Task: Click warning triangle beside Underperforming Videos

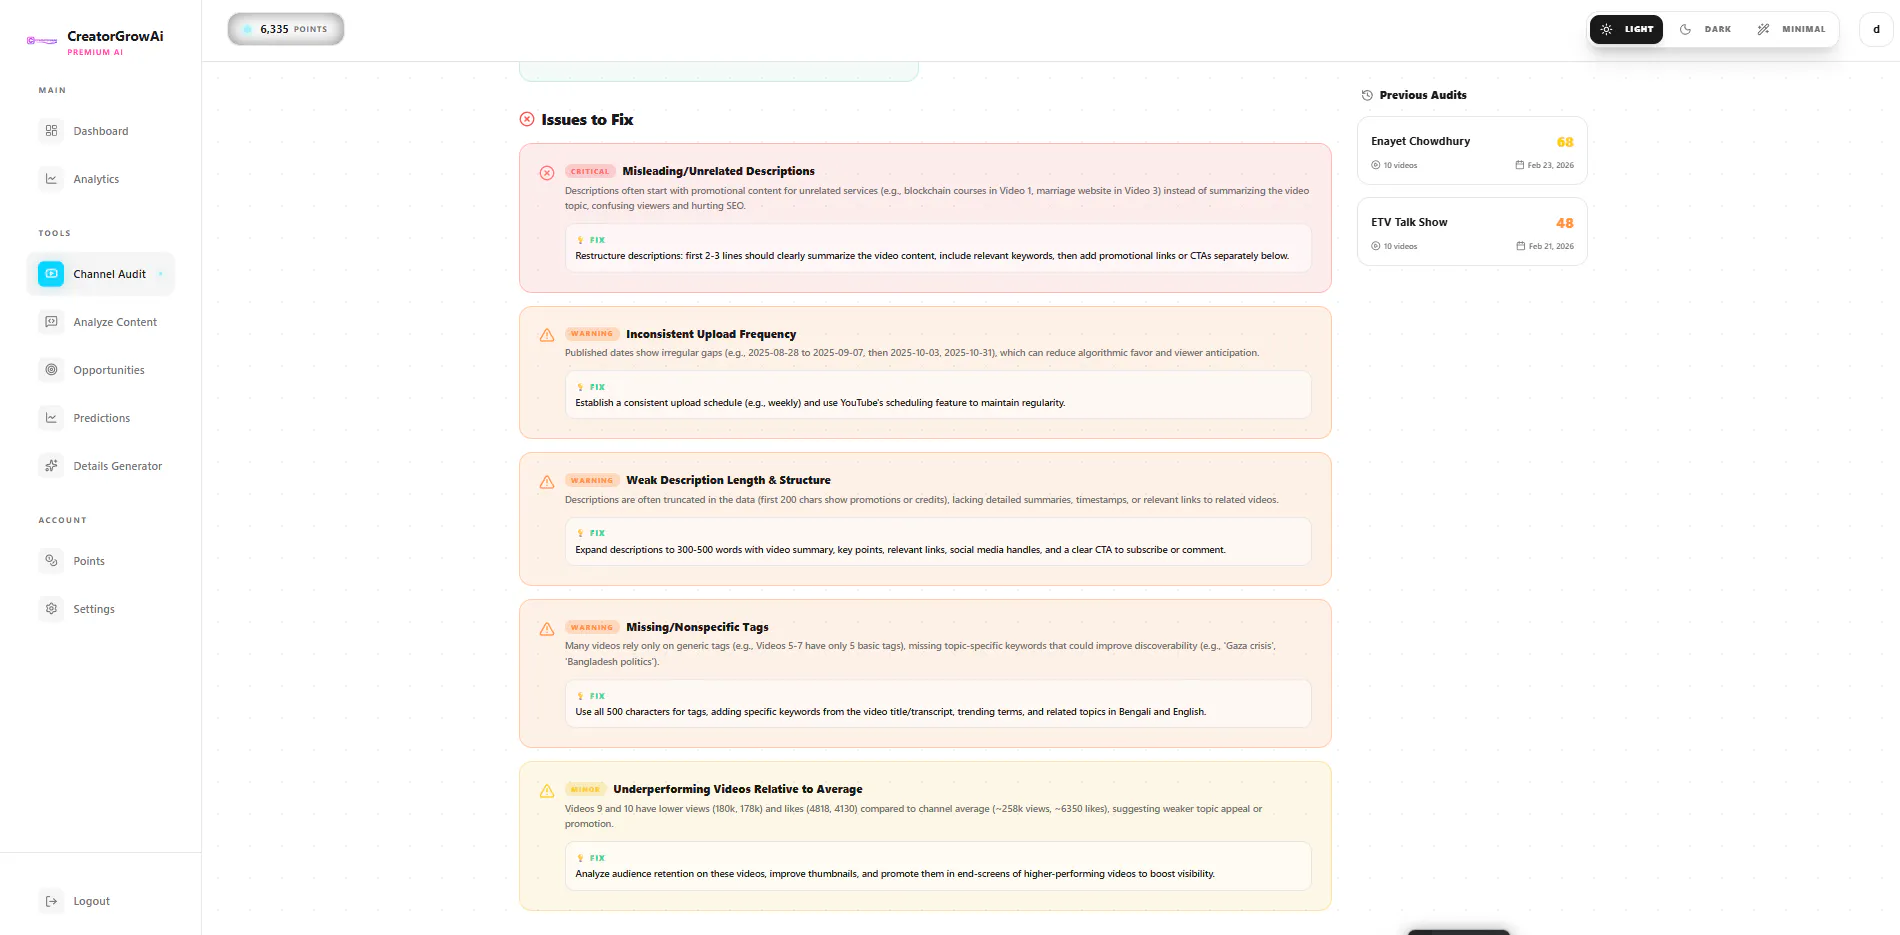Action: tap(547, 791)
